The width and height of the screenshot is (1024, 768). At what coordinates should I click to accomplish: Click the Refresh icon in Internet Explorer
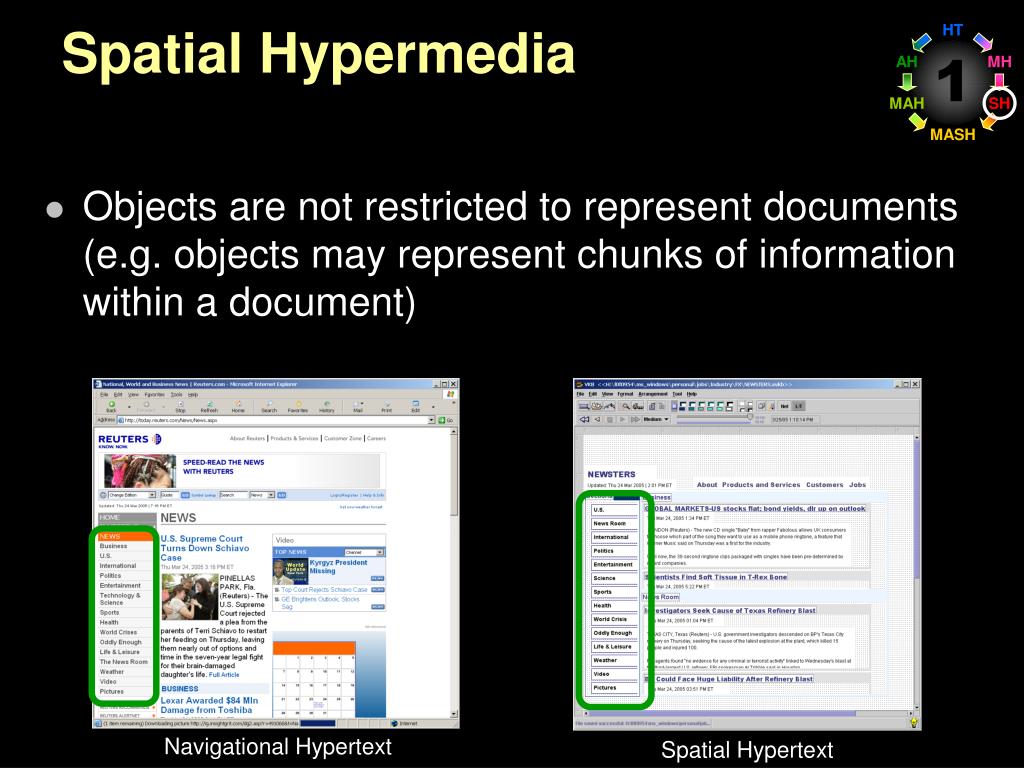click(x=209, y=406)
